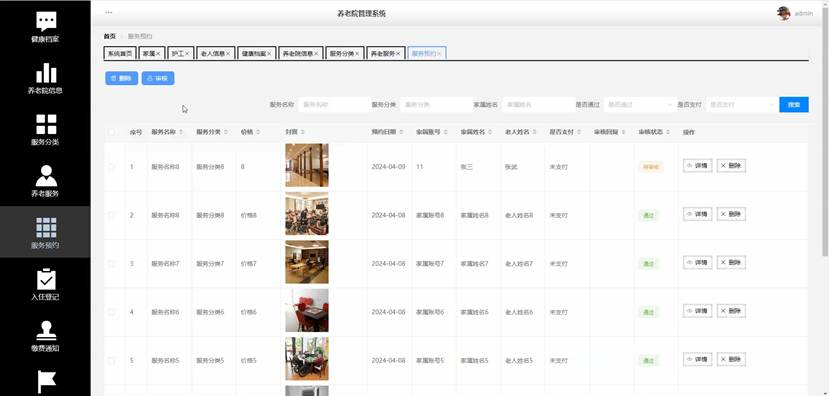Select 服务预约 in the sidebar
The image size is (829, 396).
(45, 232)
